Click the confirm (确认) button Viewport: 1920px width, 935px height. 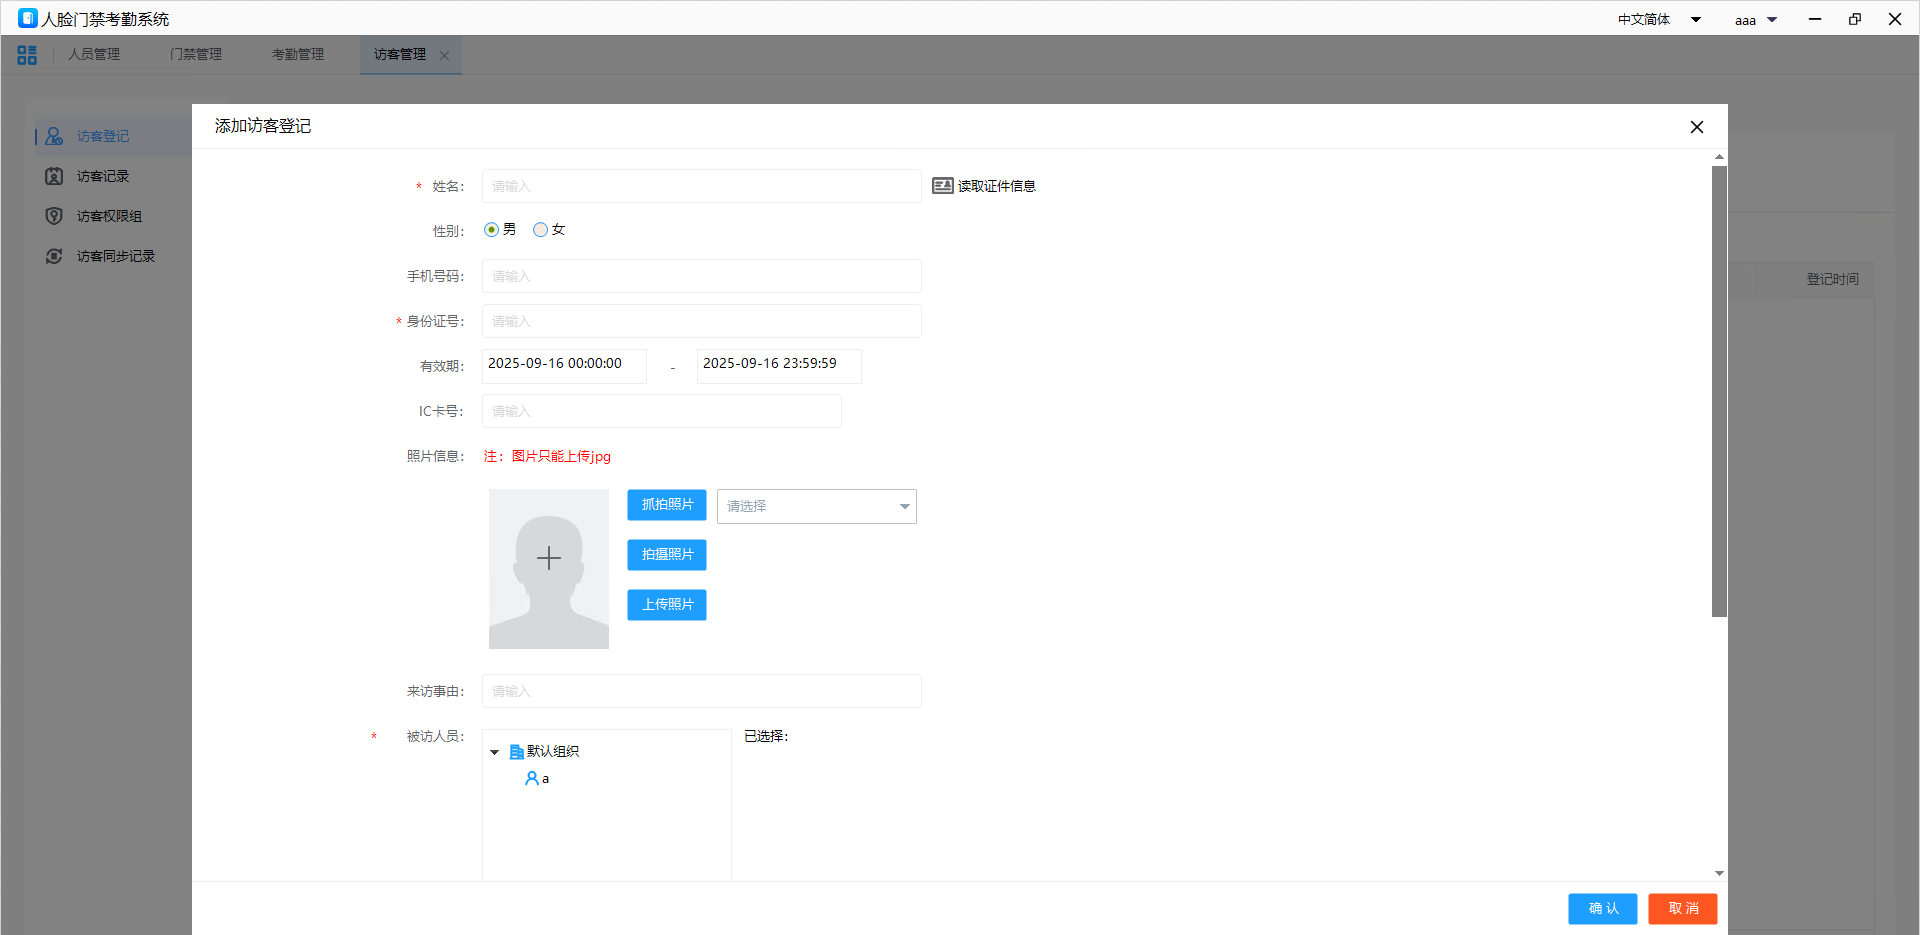coord(1602,908)
